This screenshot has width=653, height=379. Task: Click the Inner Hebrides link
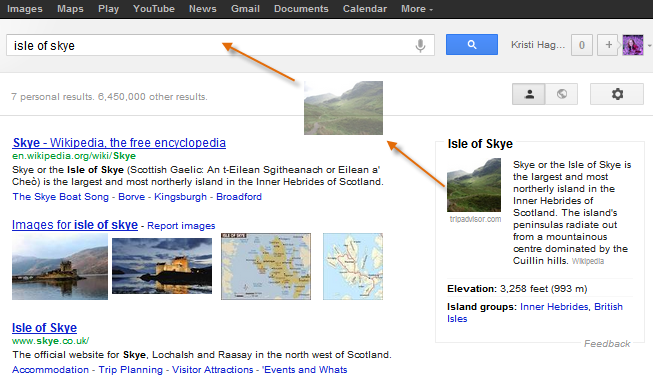[x=554, y=307]
